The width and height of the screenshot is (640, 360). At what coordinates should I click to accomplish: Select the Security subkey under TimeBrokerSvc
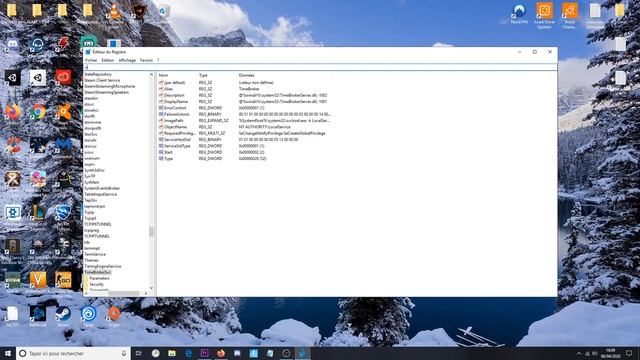(x=97, y=284)
